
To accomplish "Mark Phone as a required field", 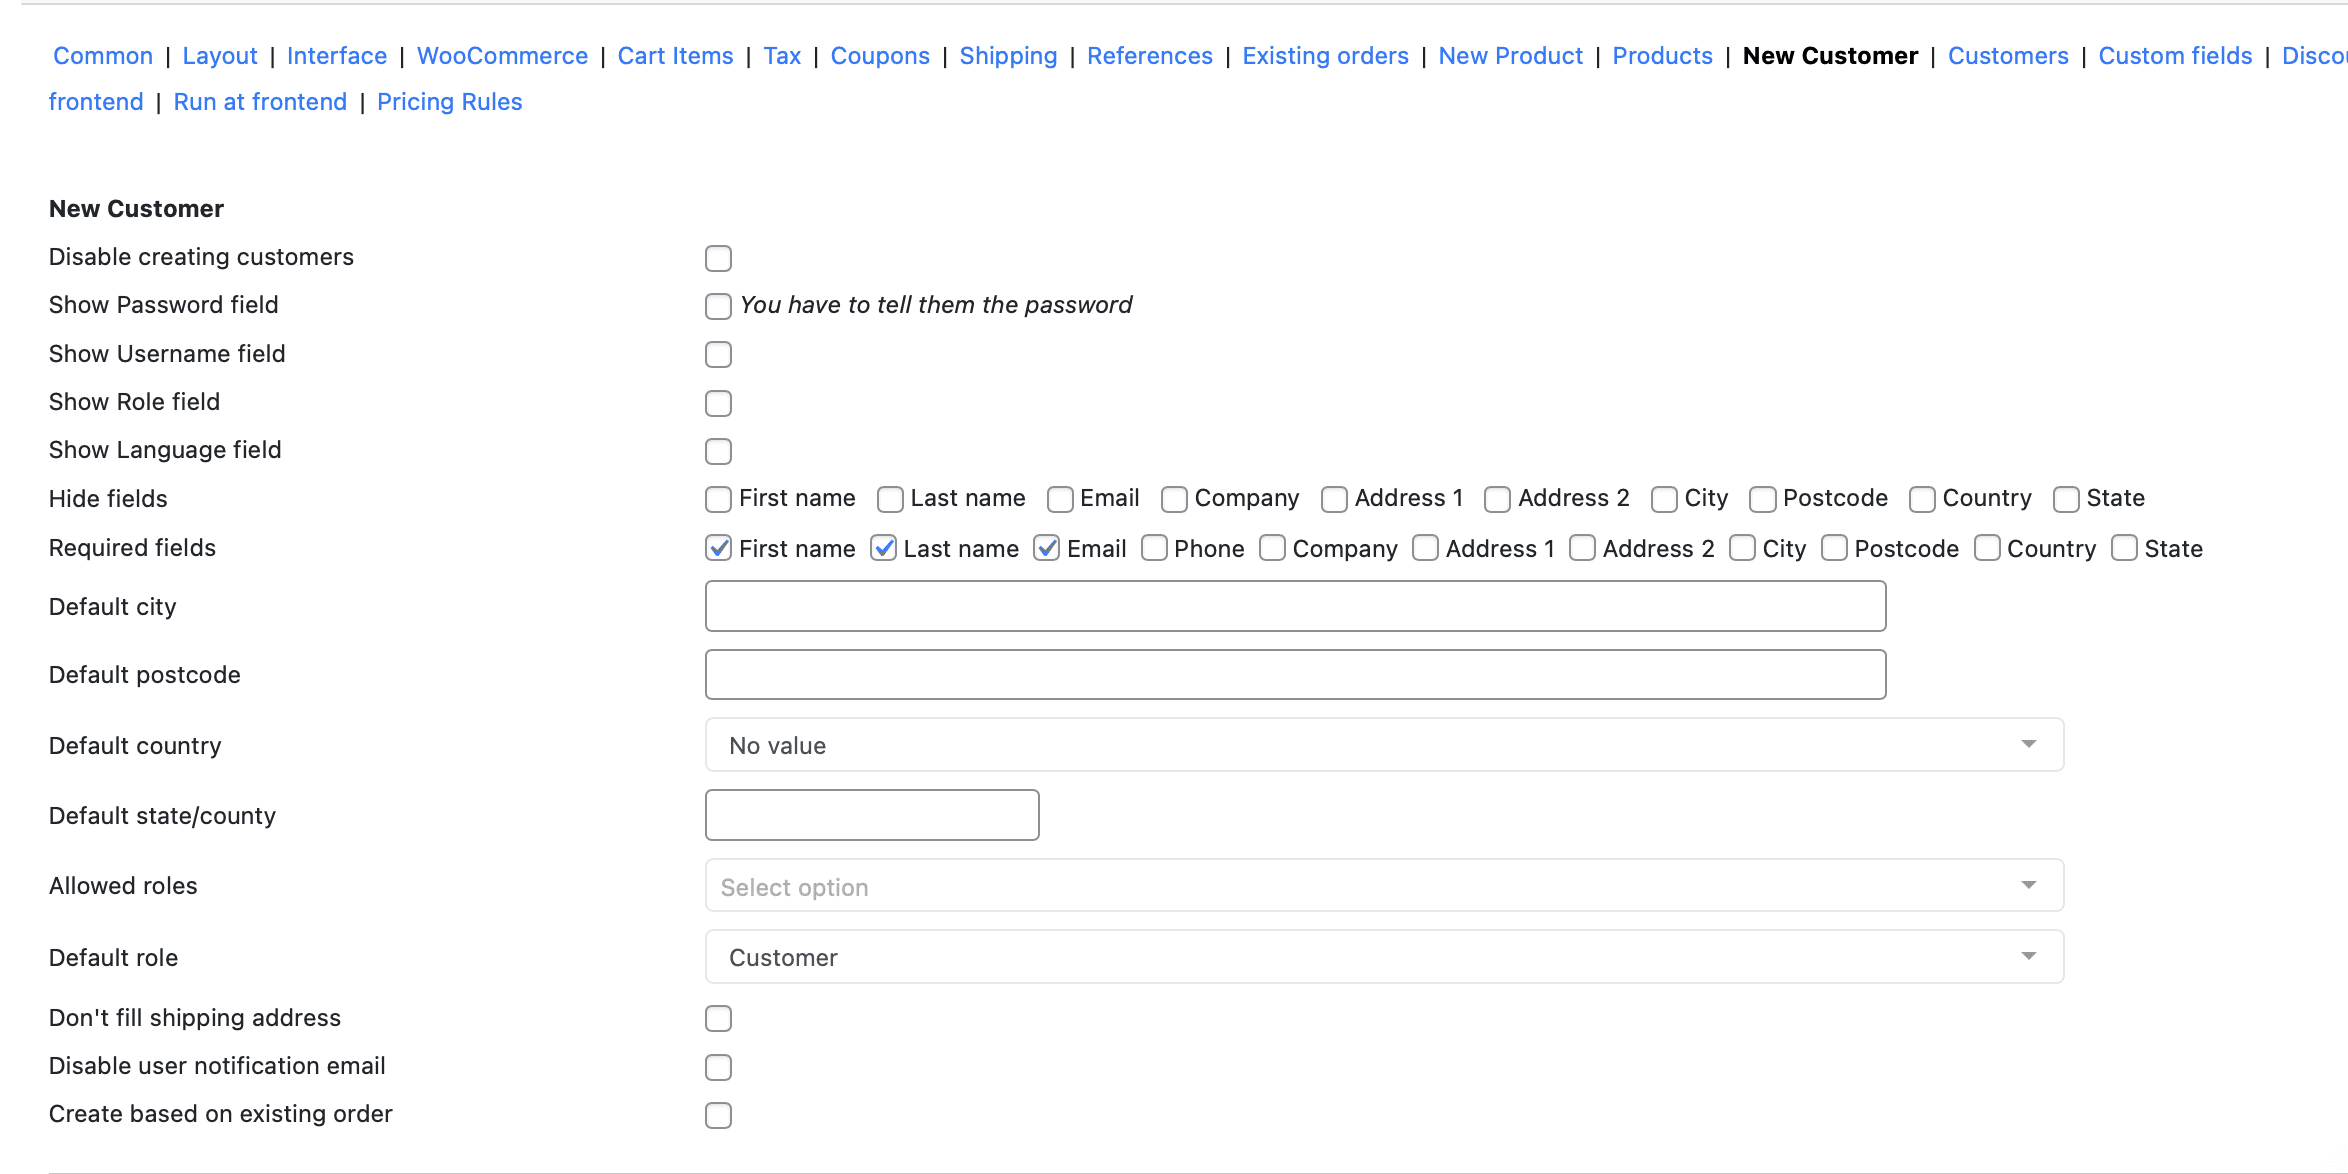I will [1154, 548].
